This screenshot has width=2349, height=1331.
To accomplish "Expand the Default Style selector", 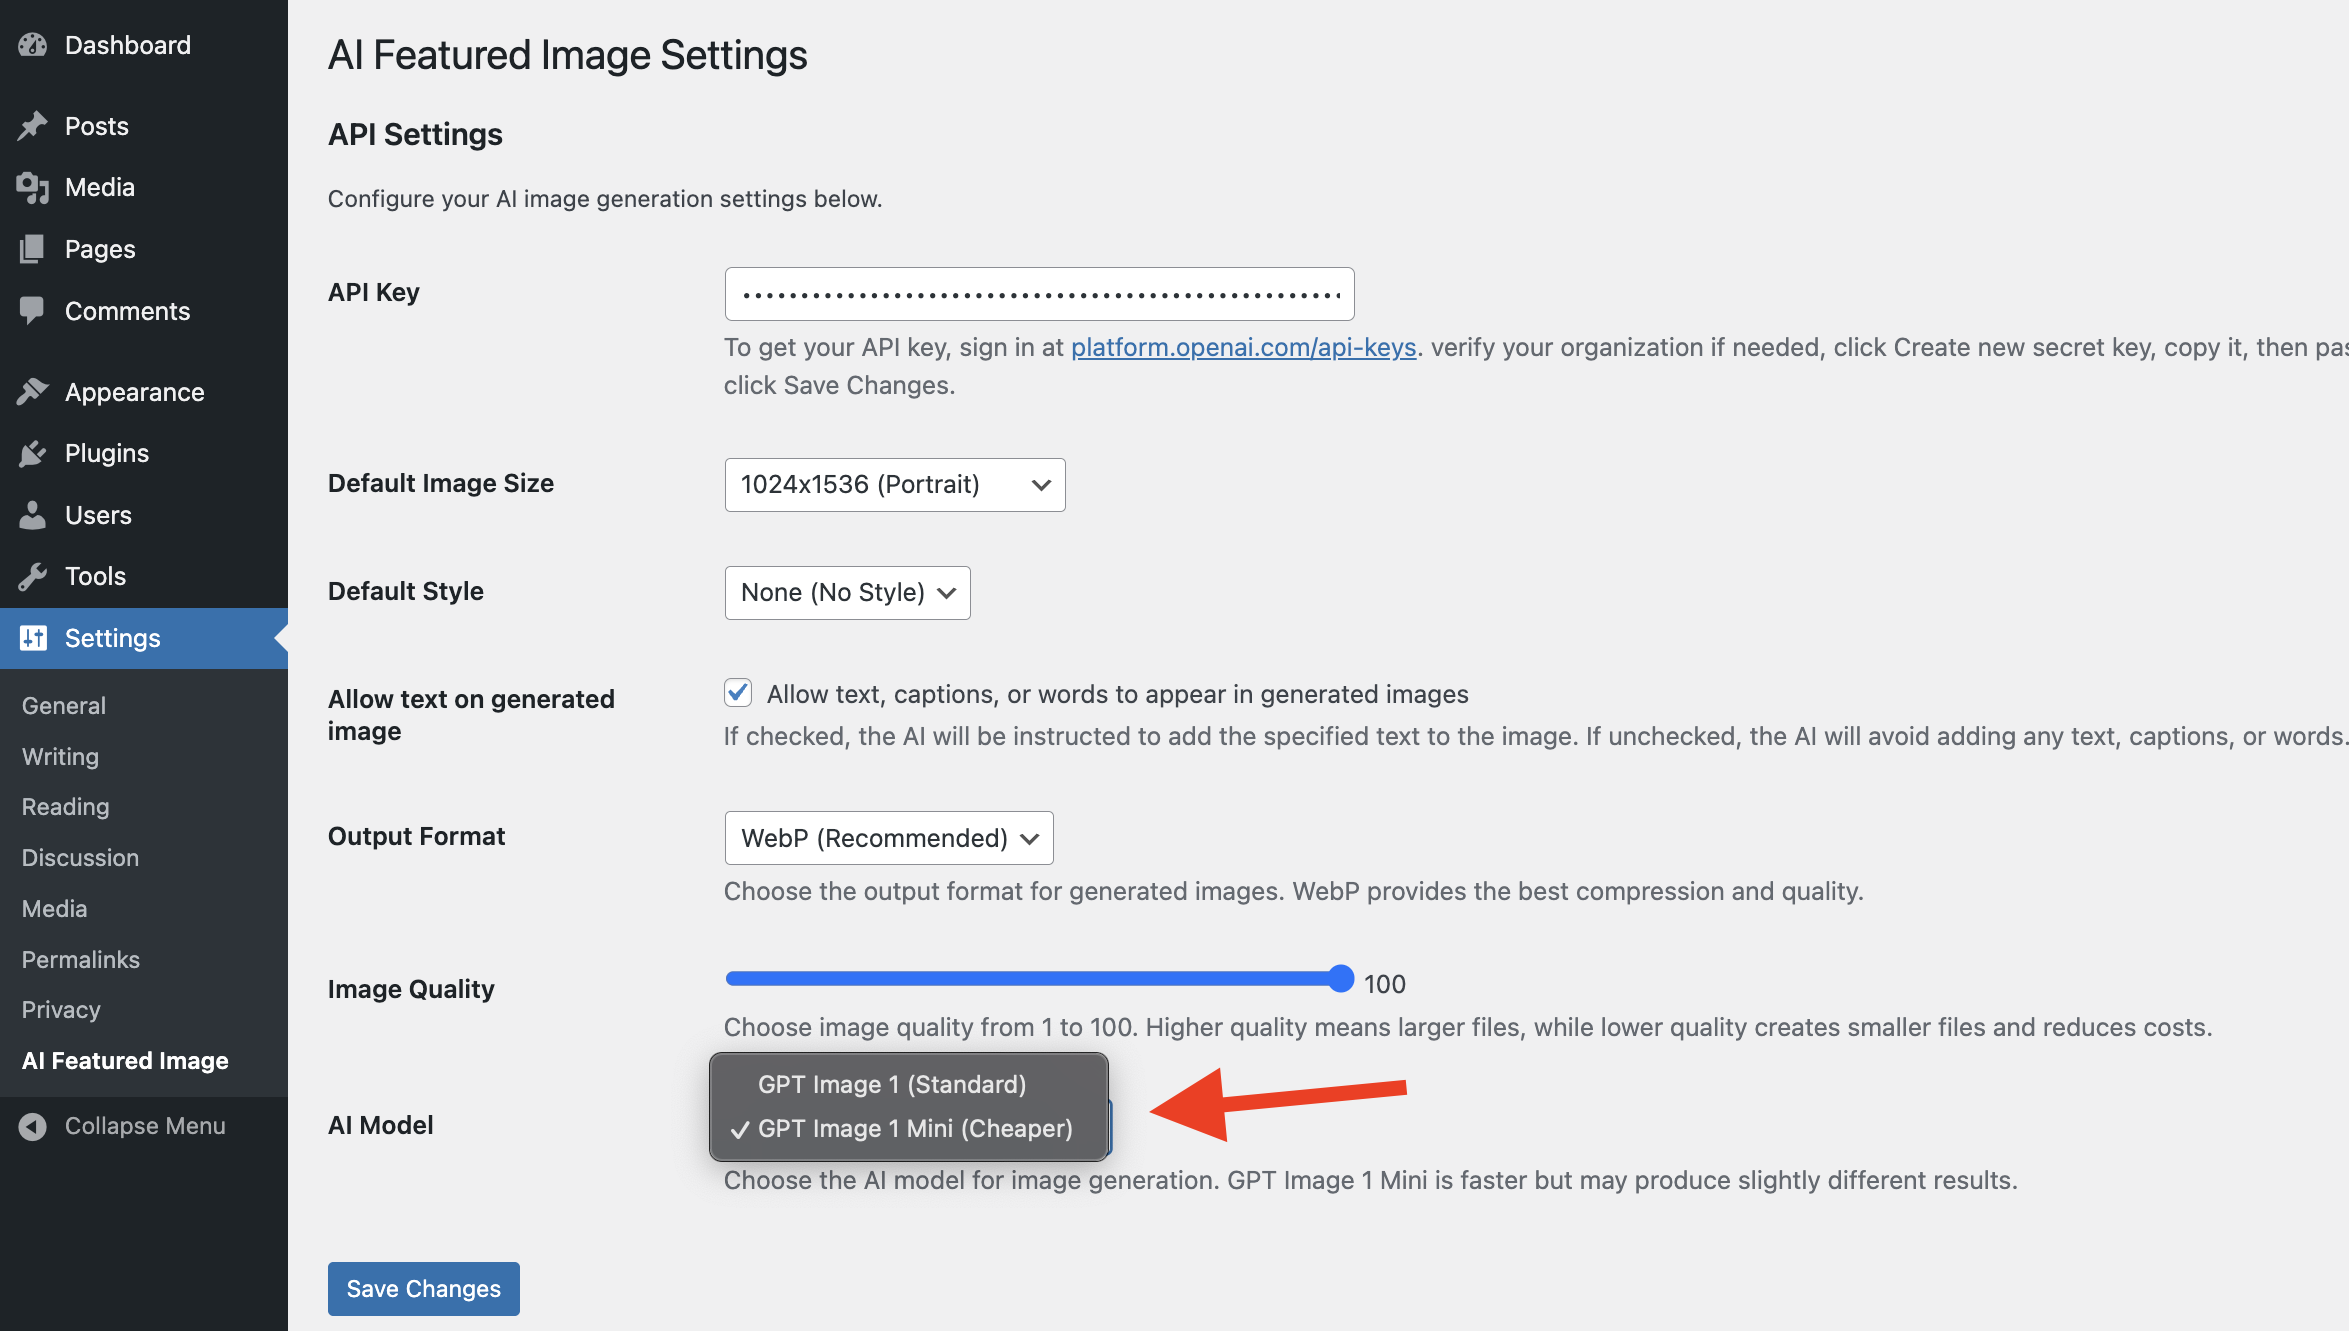I will [x=847, y=592].
